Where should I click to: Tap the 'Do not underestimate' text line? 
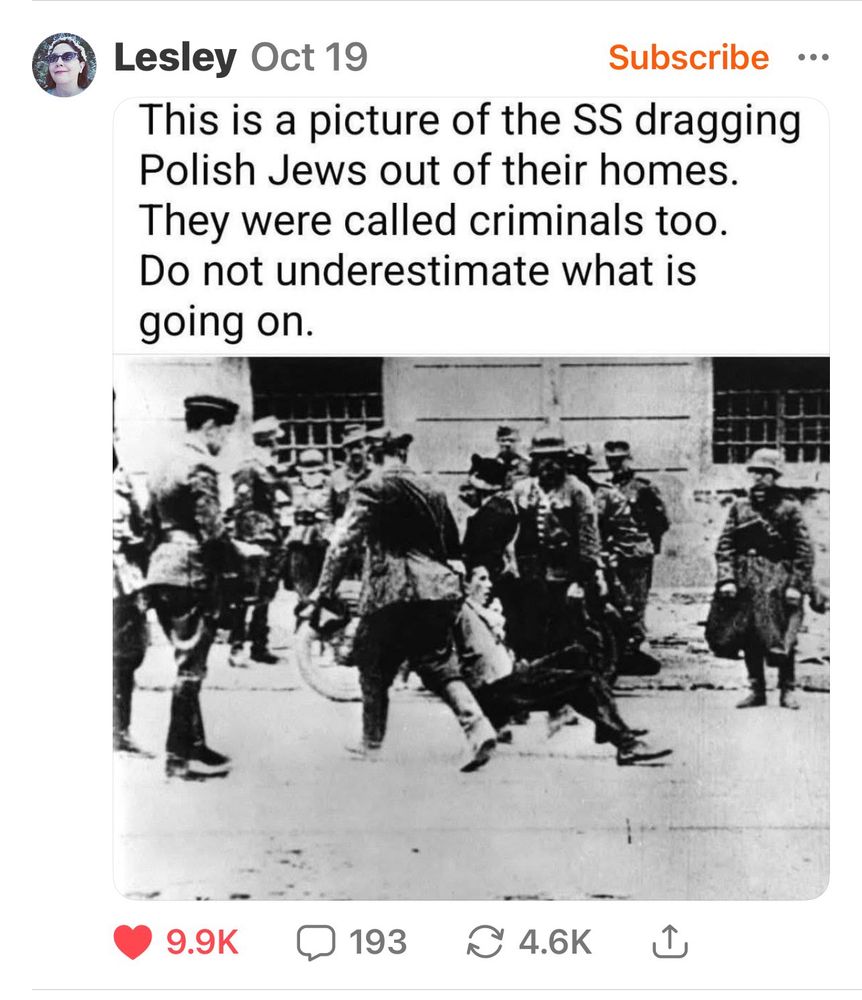coord(418,270)
